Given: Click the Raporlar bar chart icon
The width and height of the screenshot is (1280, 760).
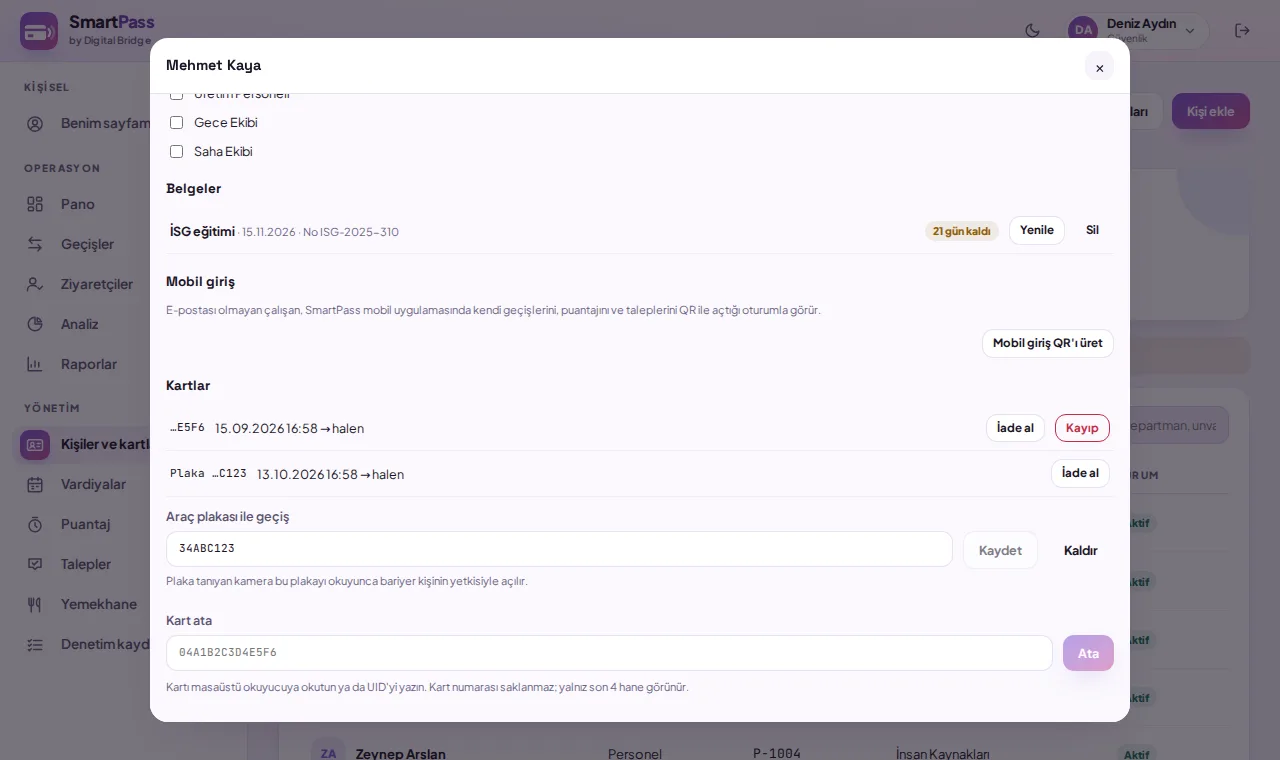Looking at the screenshot, I should pyautogui.click(x=35, y=364).
